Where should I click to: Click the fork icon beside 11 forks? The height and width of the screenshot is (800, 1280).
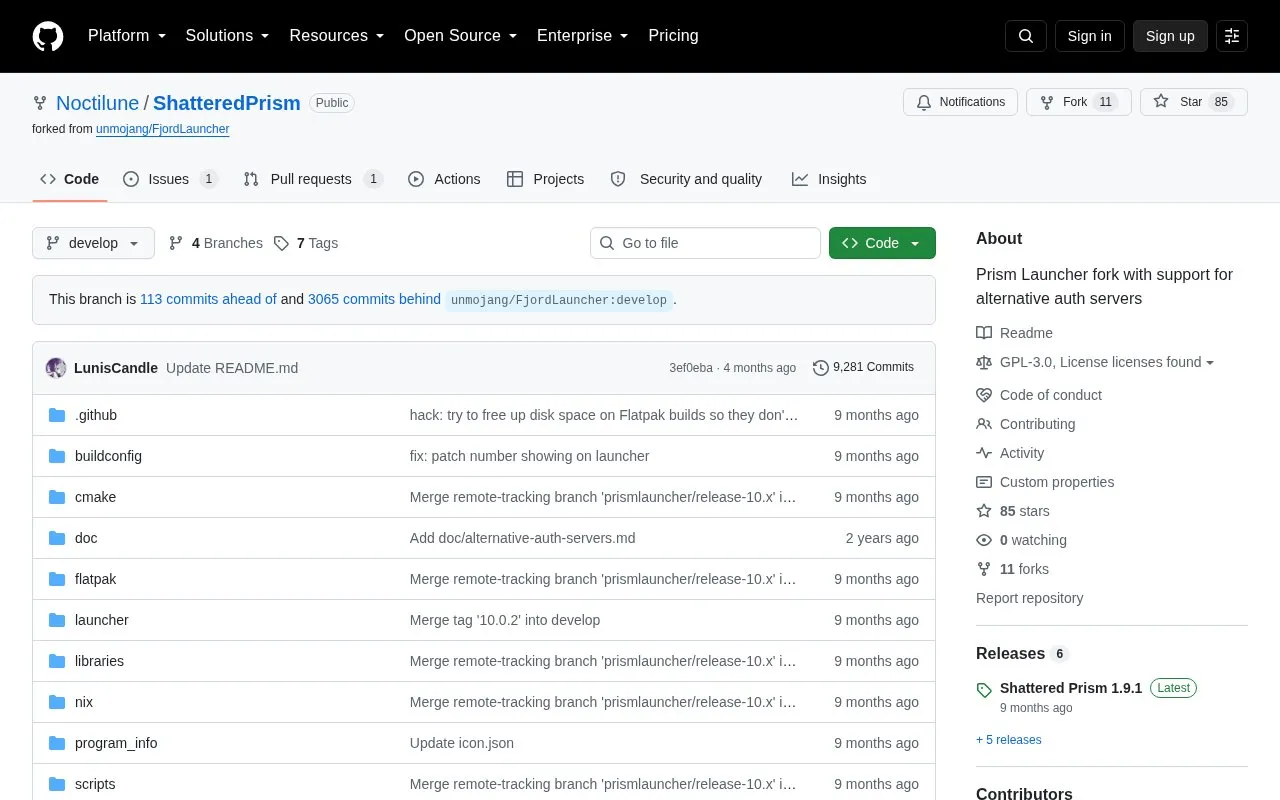(x=984, y=569)
